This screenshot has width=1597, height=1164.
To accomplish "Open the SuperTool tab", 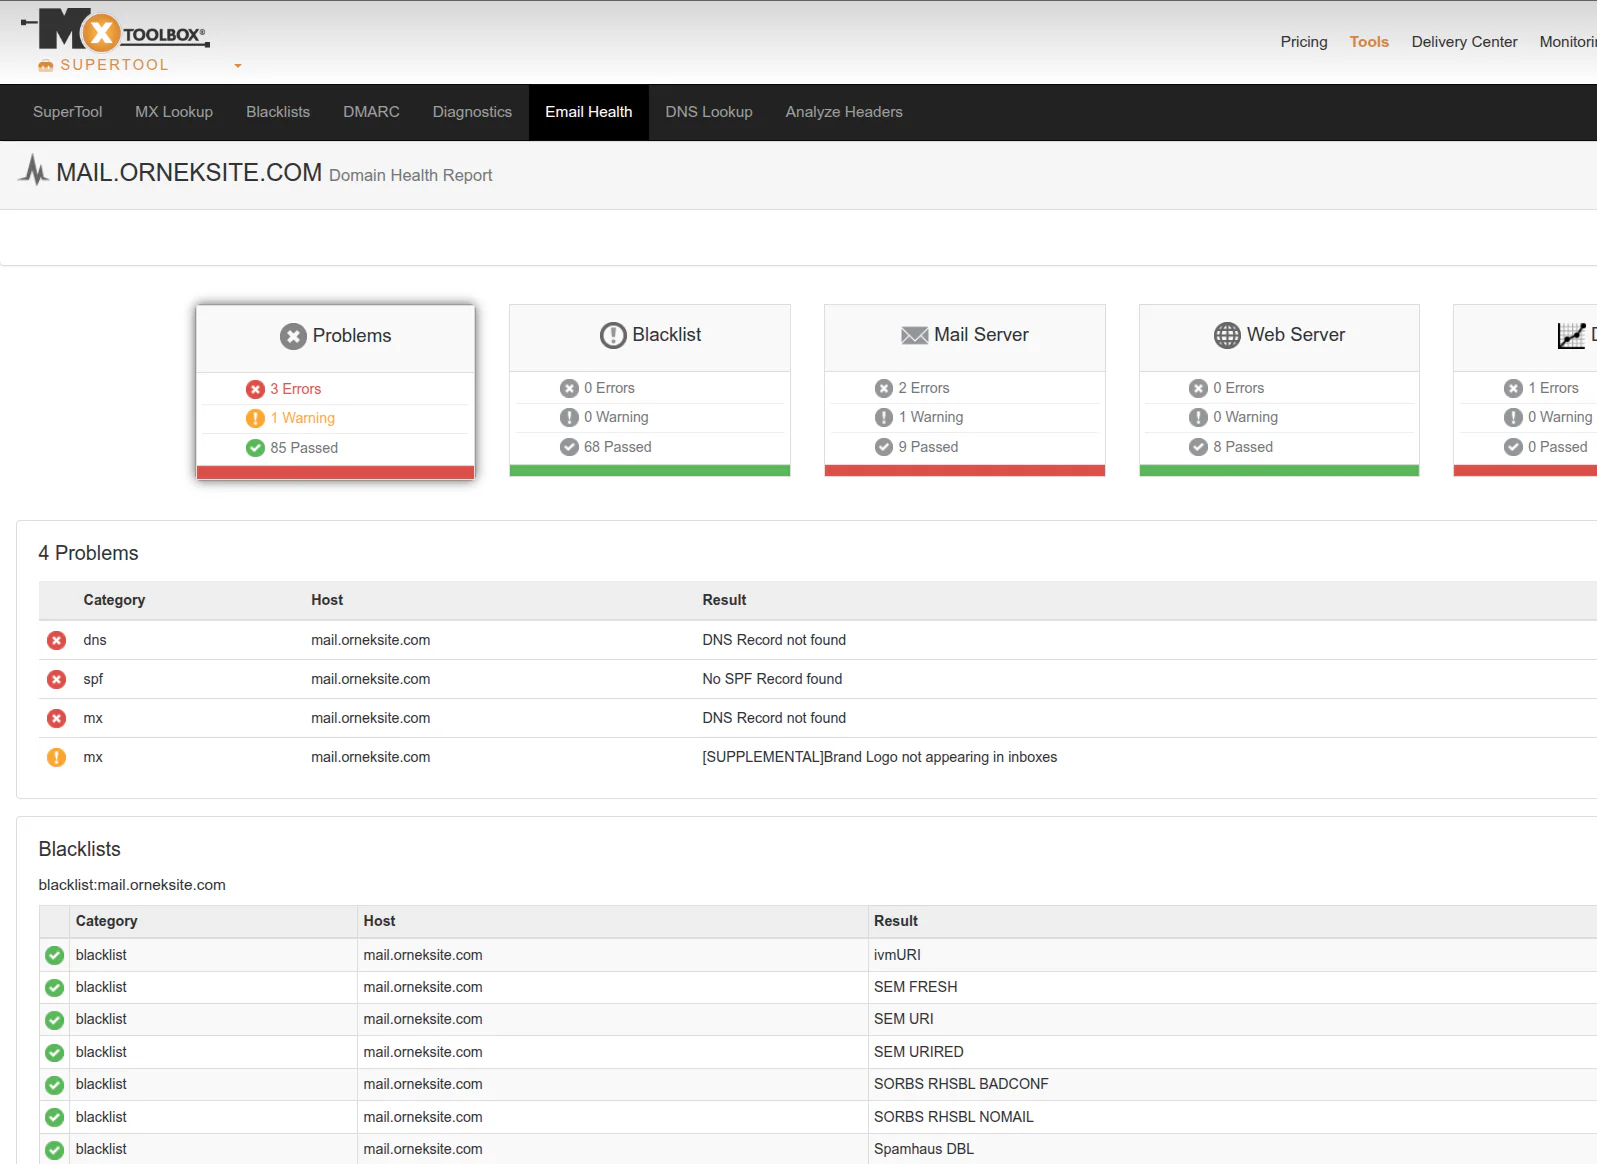I will coord(68,112).
